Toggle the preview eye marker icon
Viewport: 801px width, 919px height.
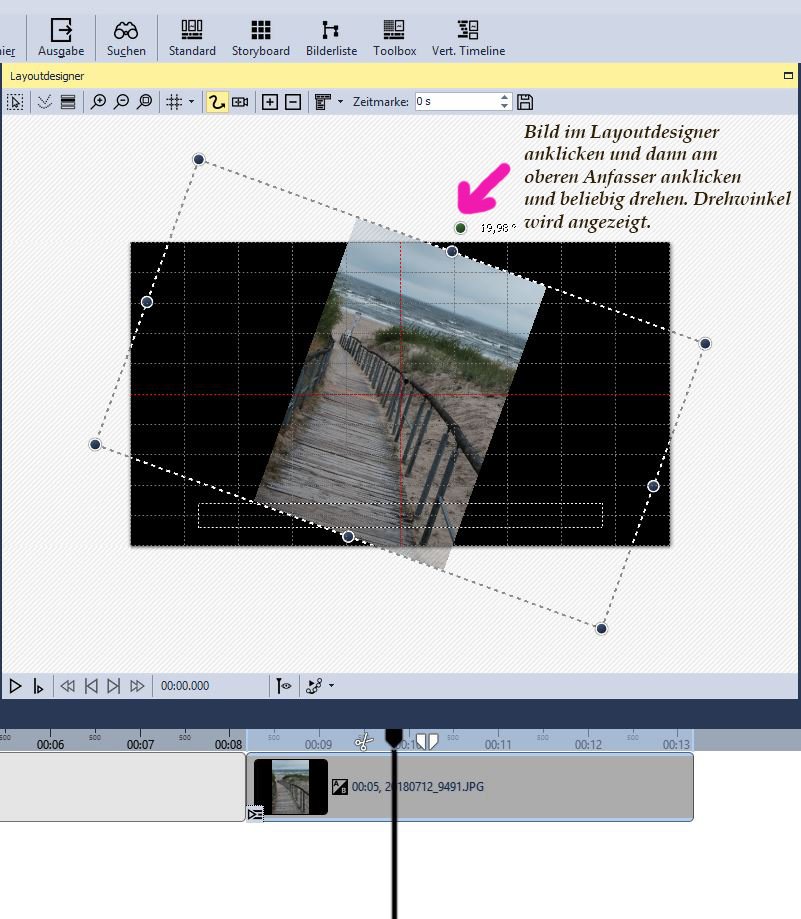[x=285, y=686]
